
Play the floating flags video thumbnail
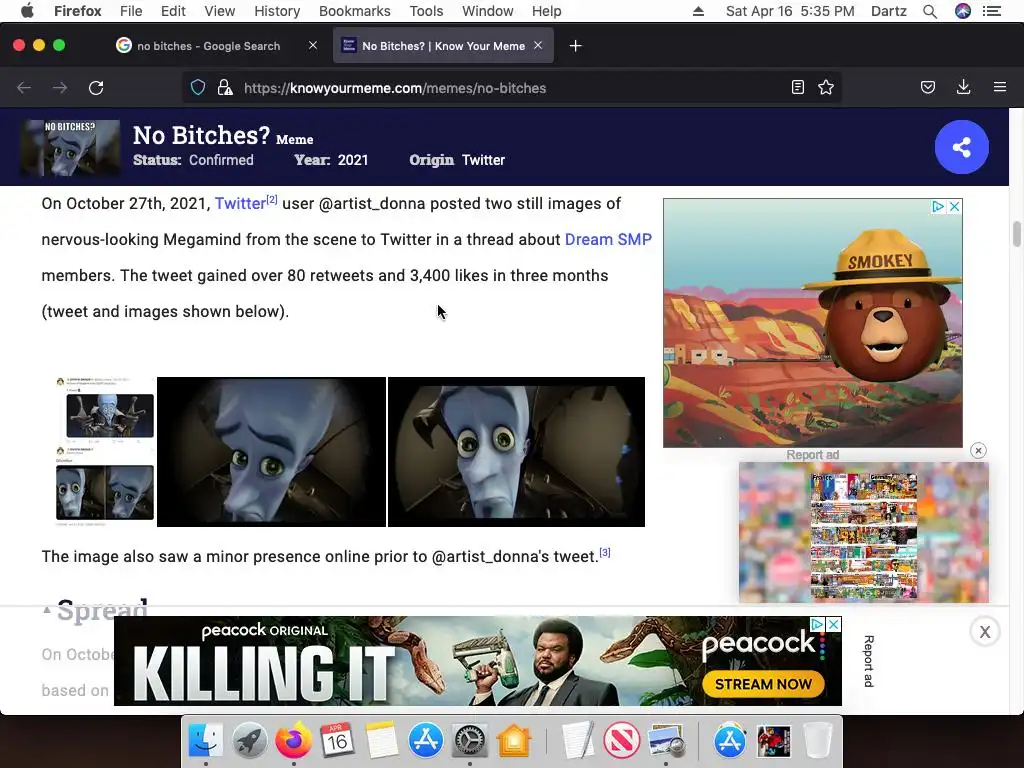863,532
